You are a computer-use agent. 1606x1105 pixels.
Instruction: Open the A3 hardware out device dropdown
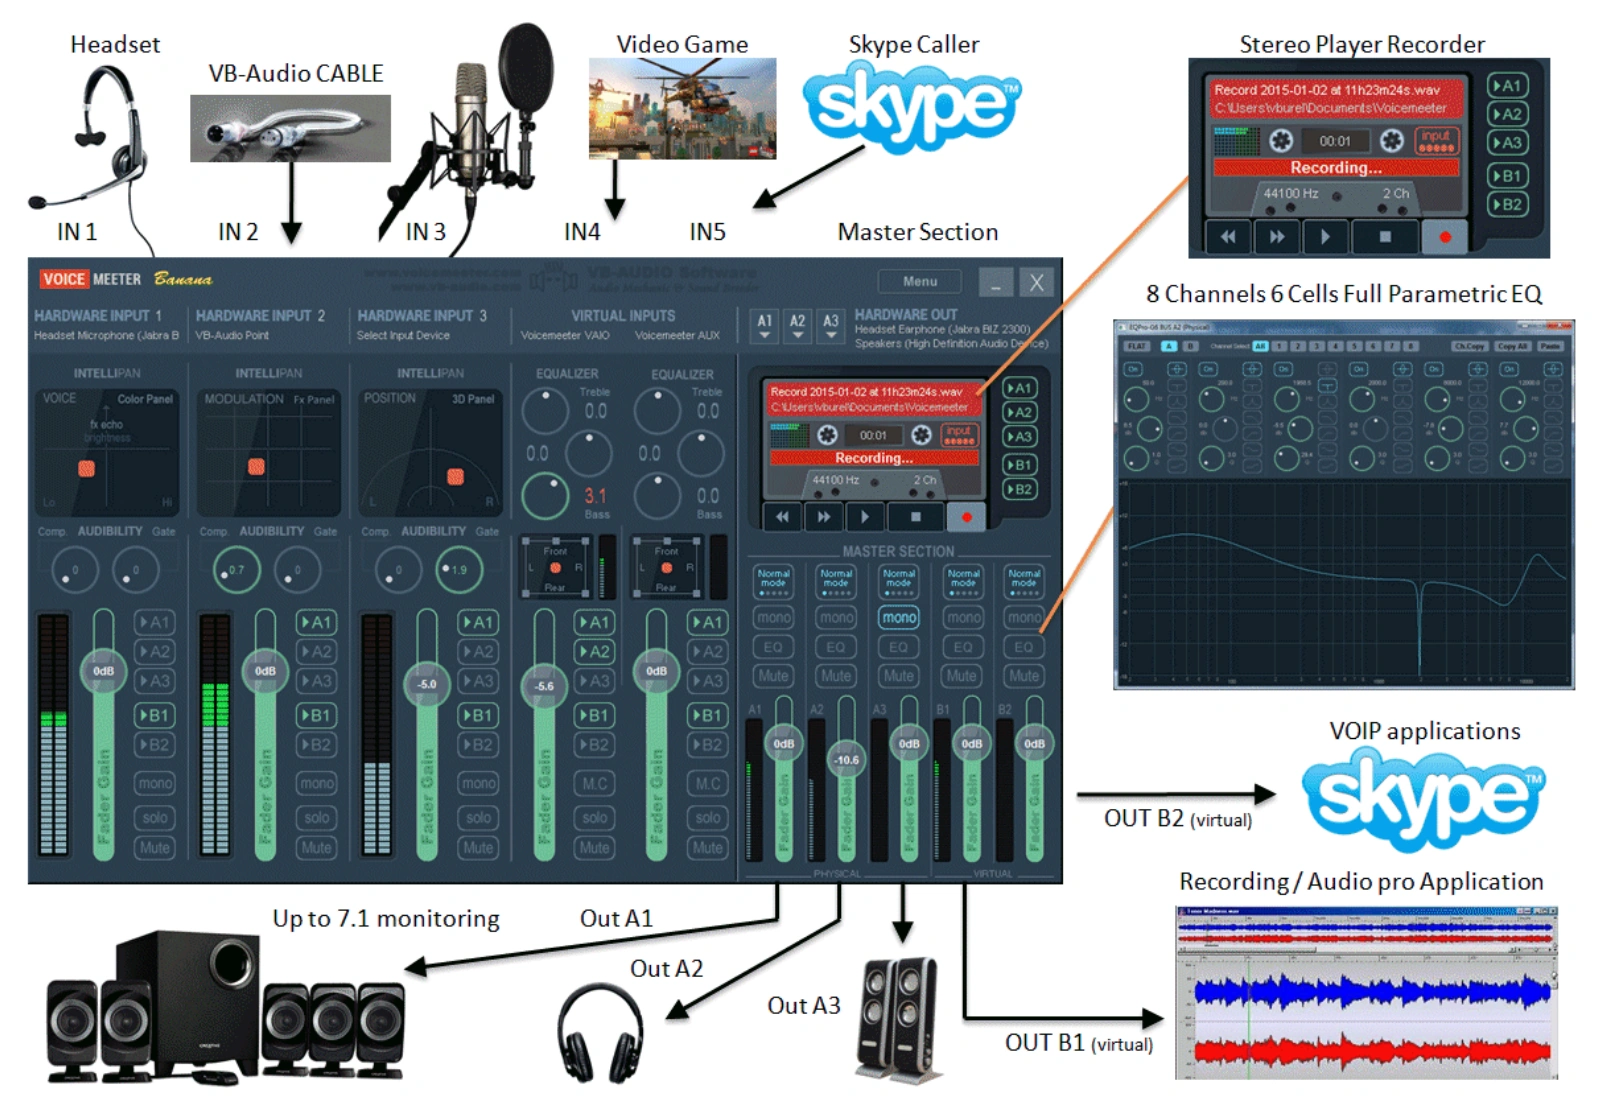coord(831,326)
